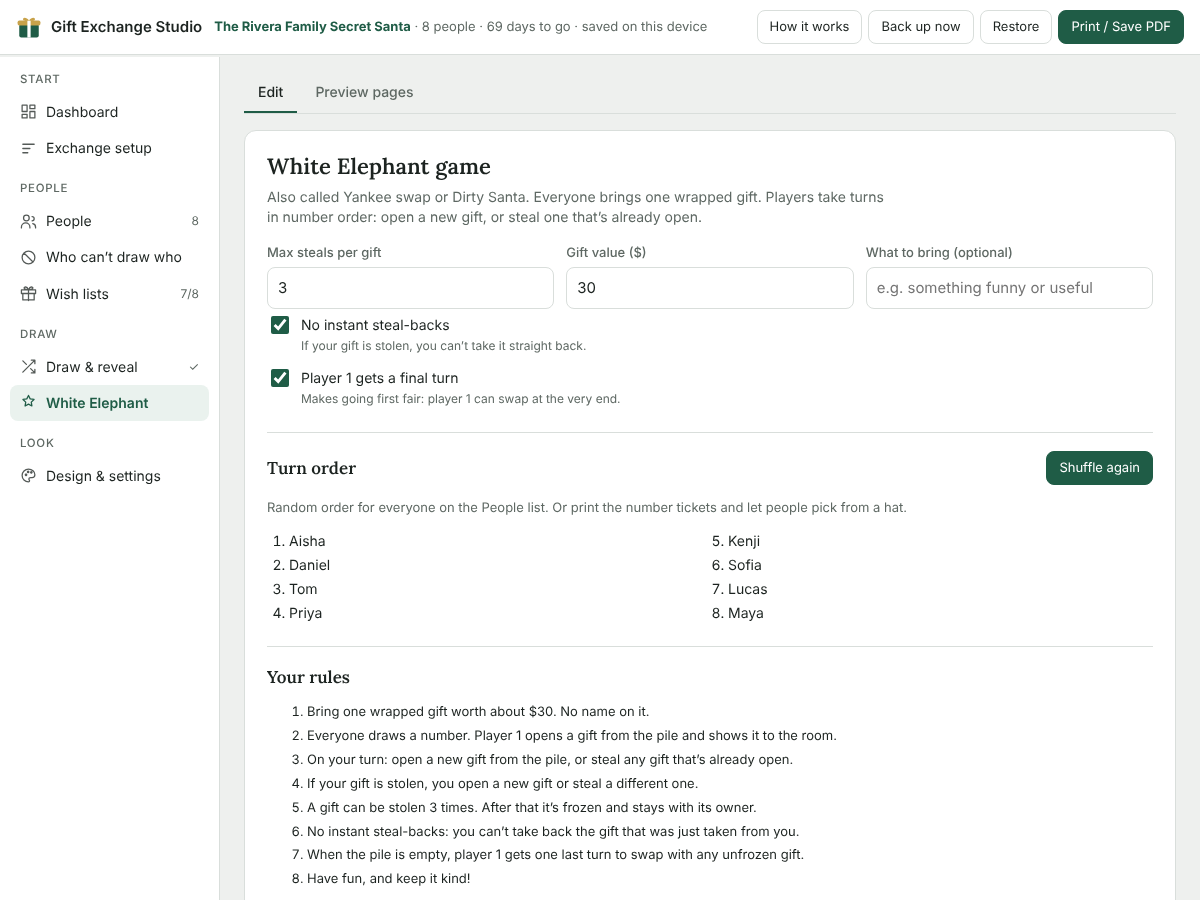Open the Dashboard page
The width and height of the screenshot is (1200, 900).
110,112
